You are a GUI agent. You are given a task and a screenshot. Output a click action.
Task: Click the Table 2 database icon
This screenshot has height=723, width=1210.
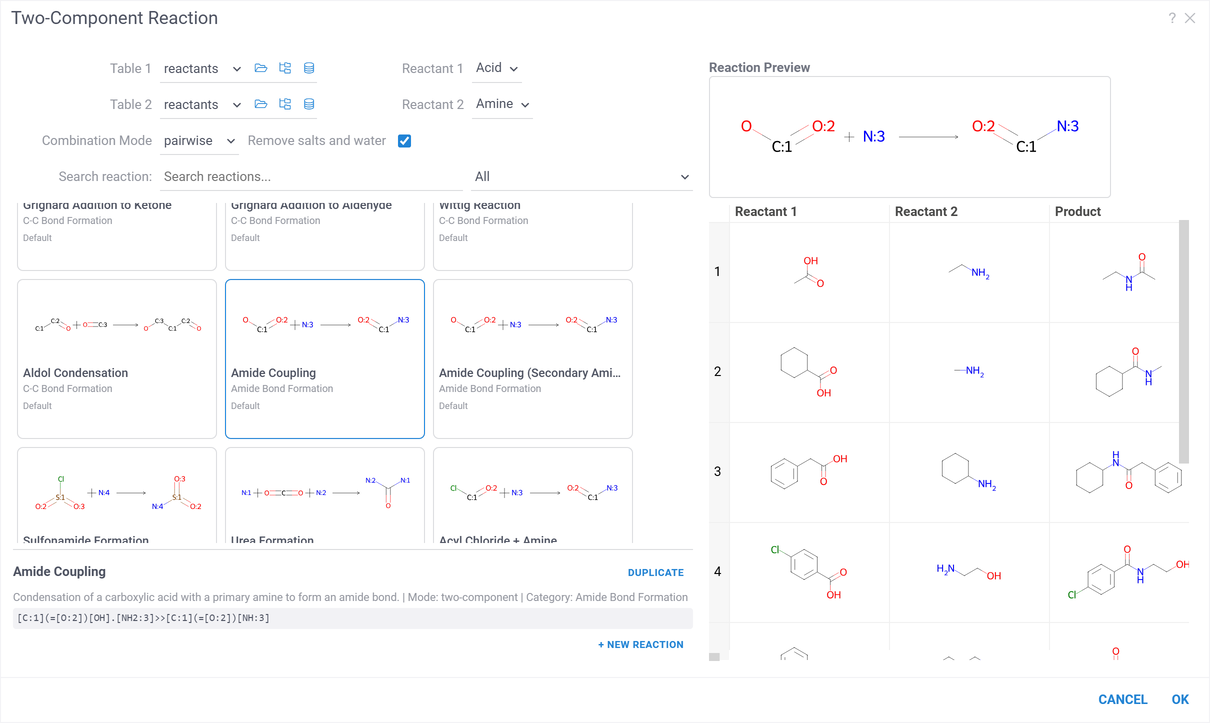pos(309,104)
